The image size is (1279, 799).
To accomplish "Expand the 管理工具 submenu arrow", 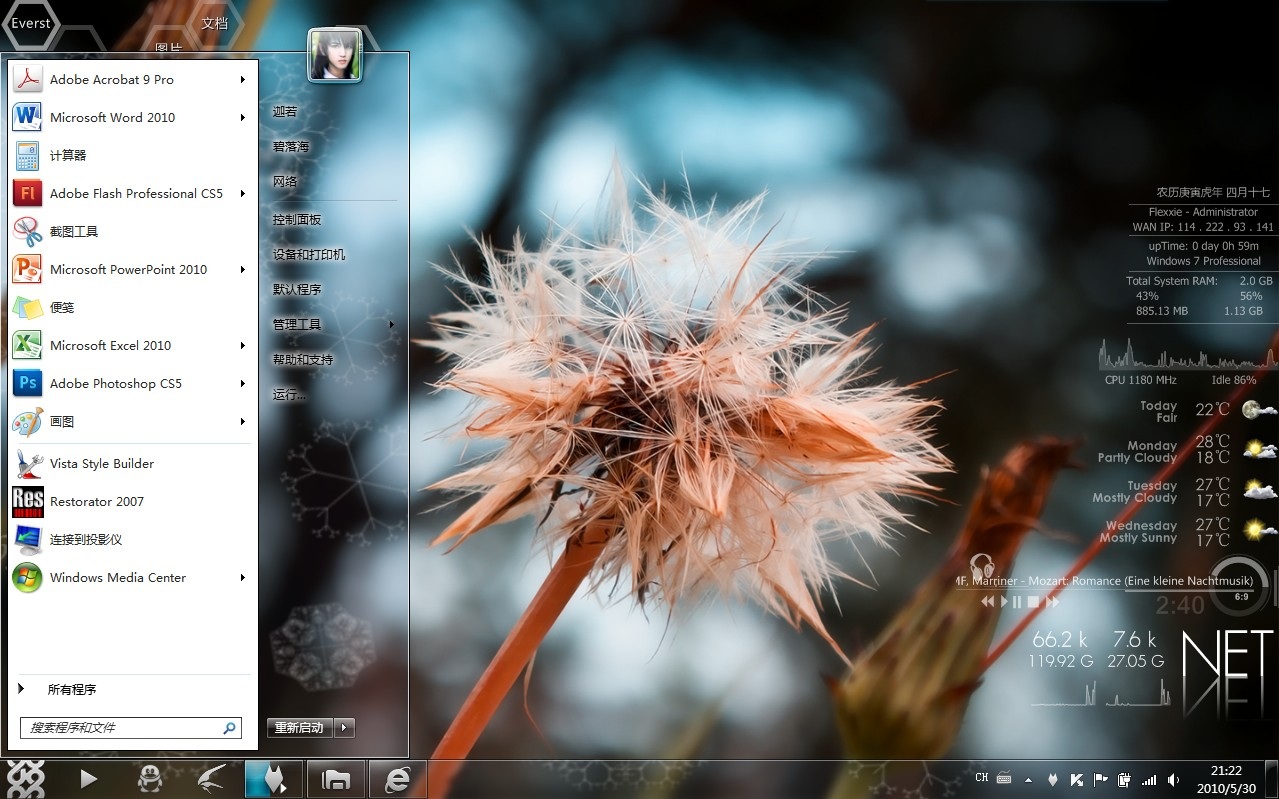I will tap(391, 324).
